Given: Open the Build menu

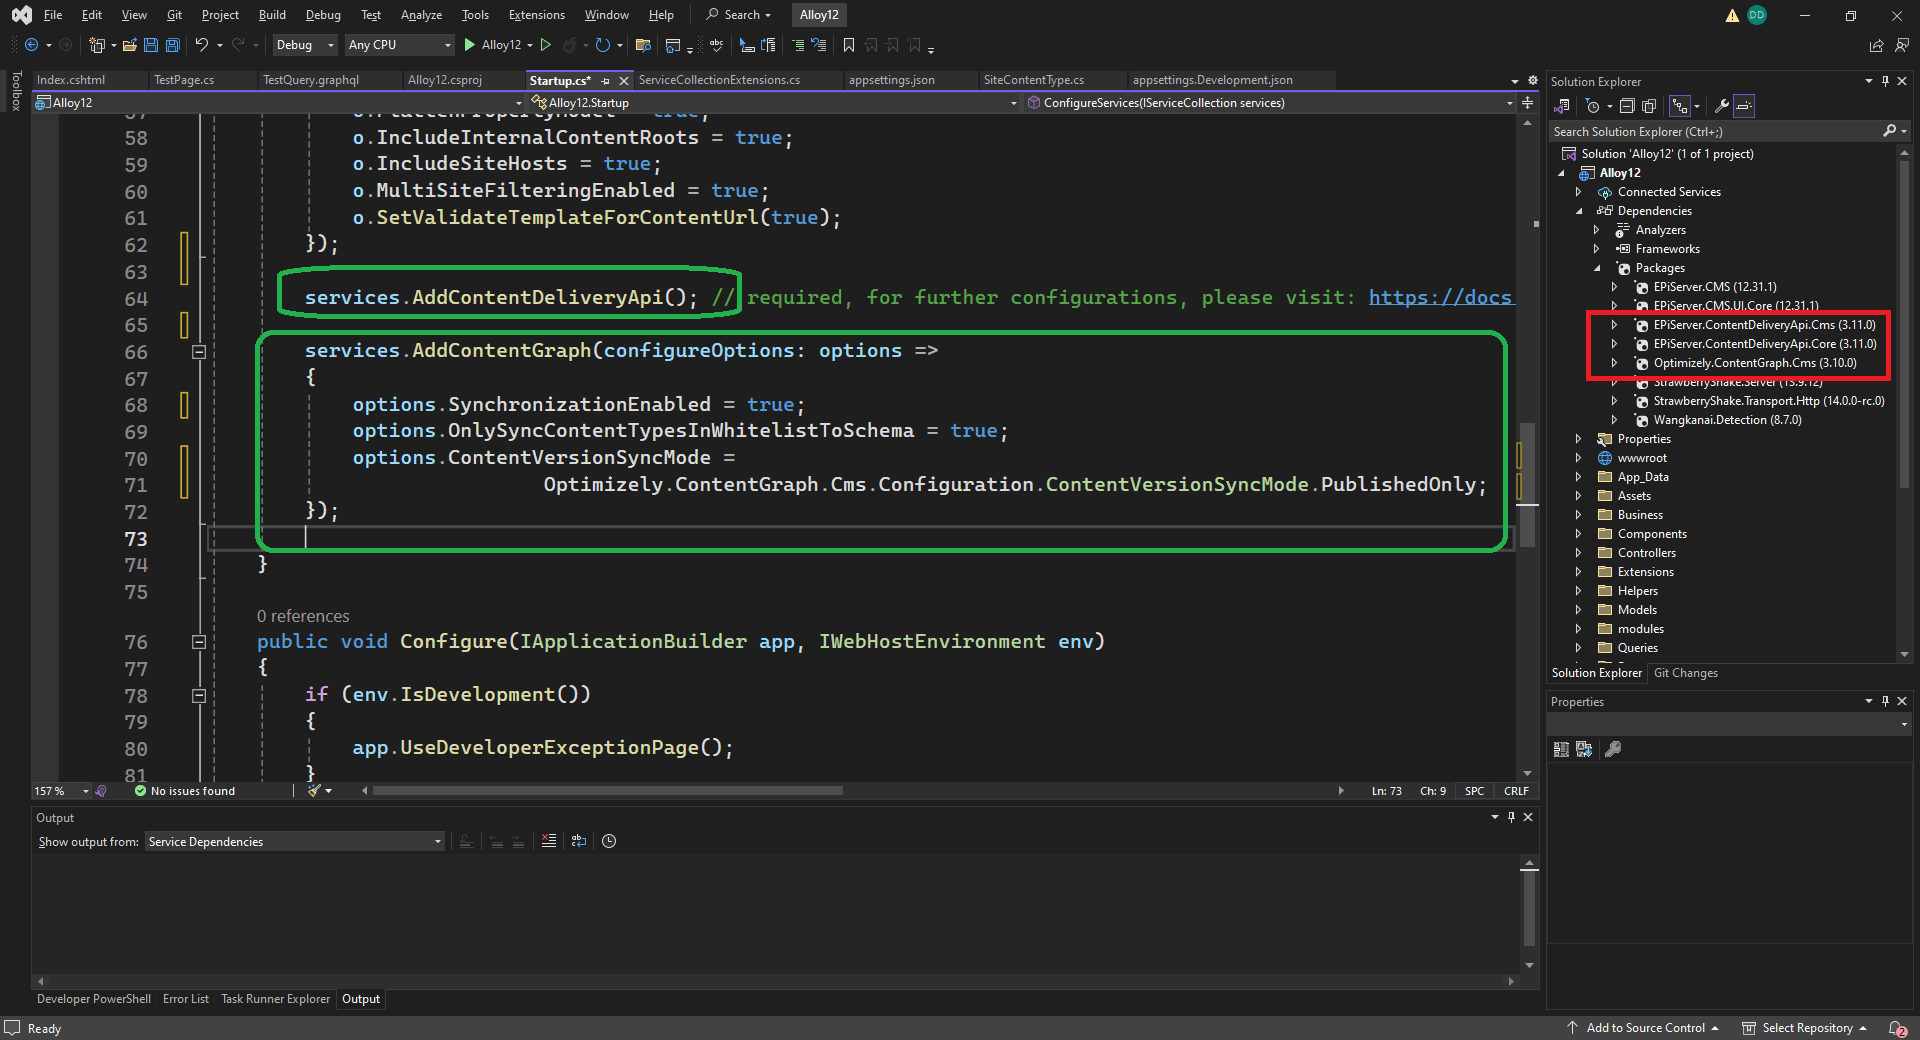Looking at the screenshot, I should pyautogui.click(x=271, y=15).
